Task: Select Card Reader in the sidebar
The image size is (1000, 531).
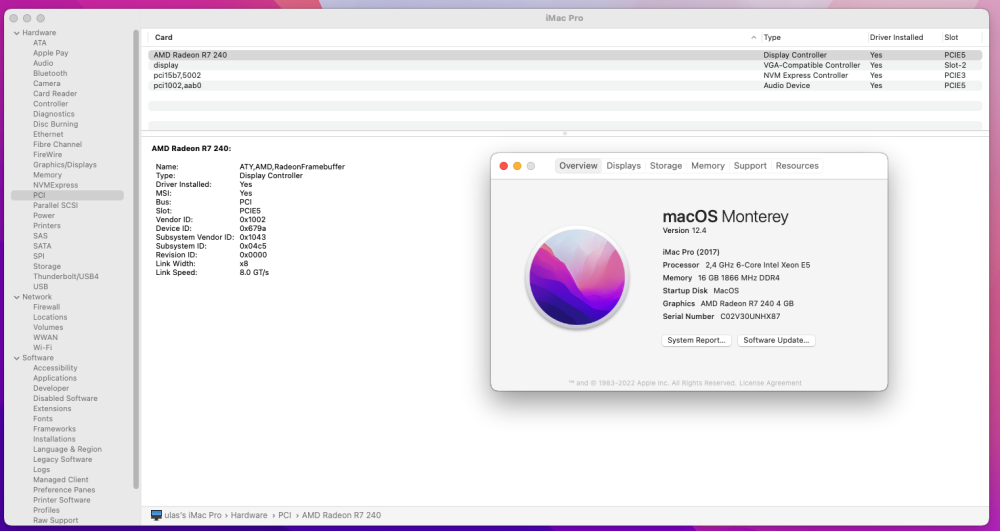Action: click(x=55, y=94)
